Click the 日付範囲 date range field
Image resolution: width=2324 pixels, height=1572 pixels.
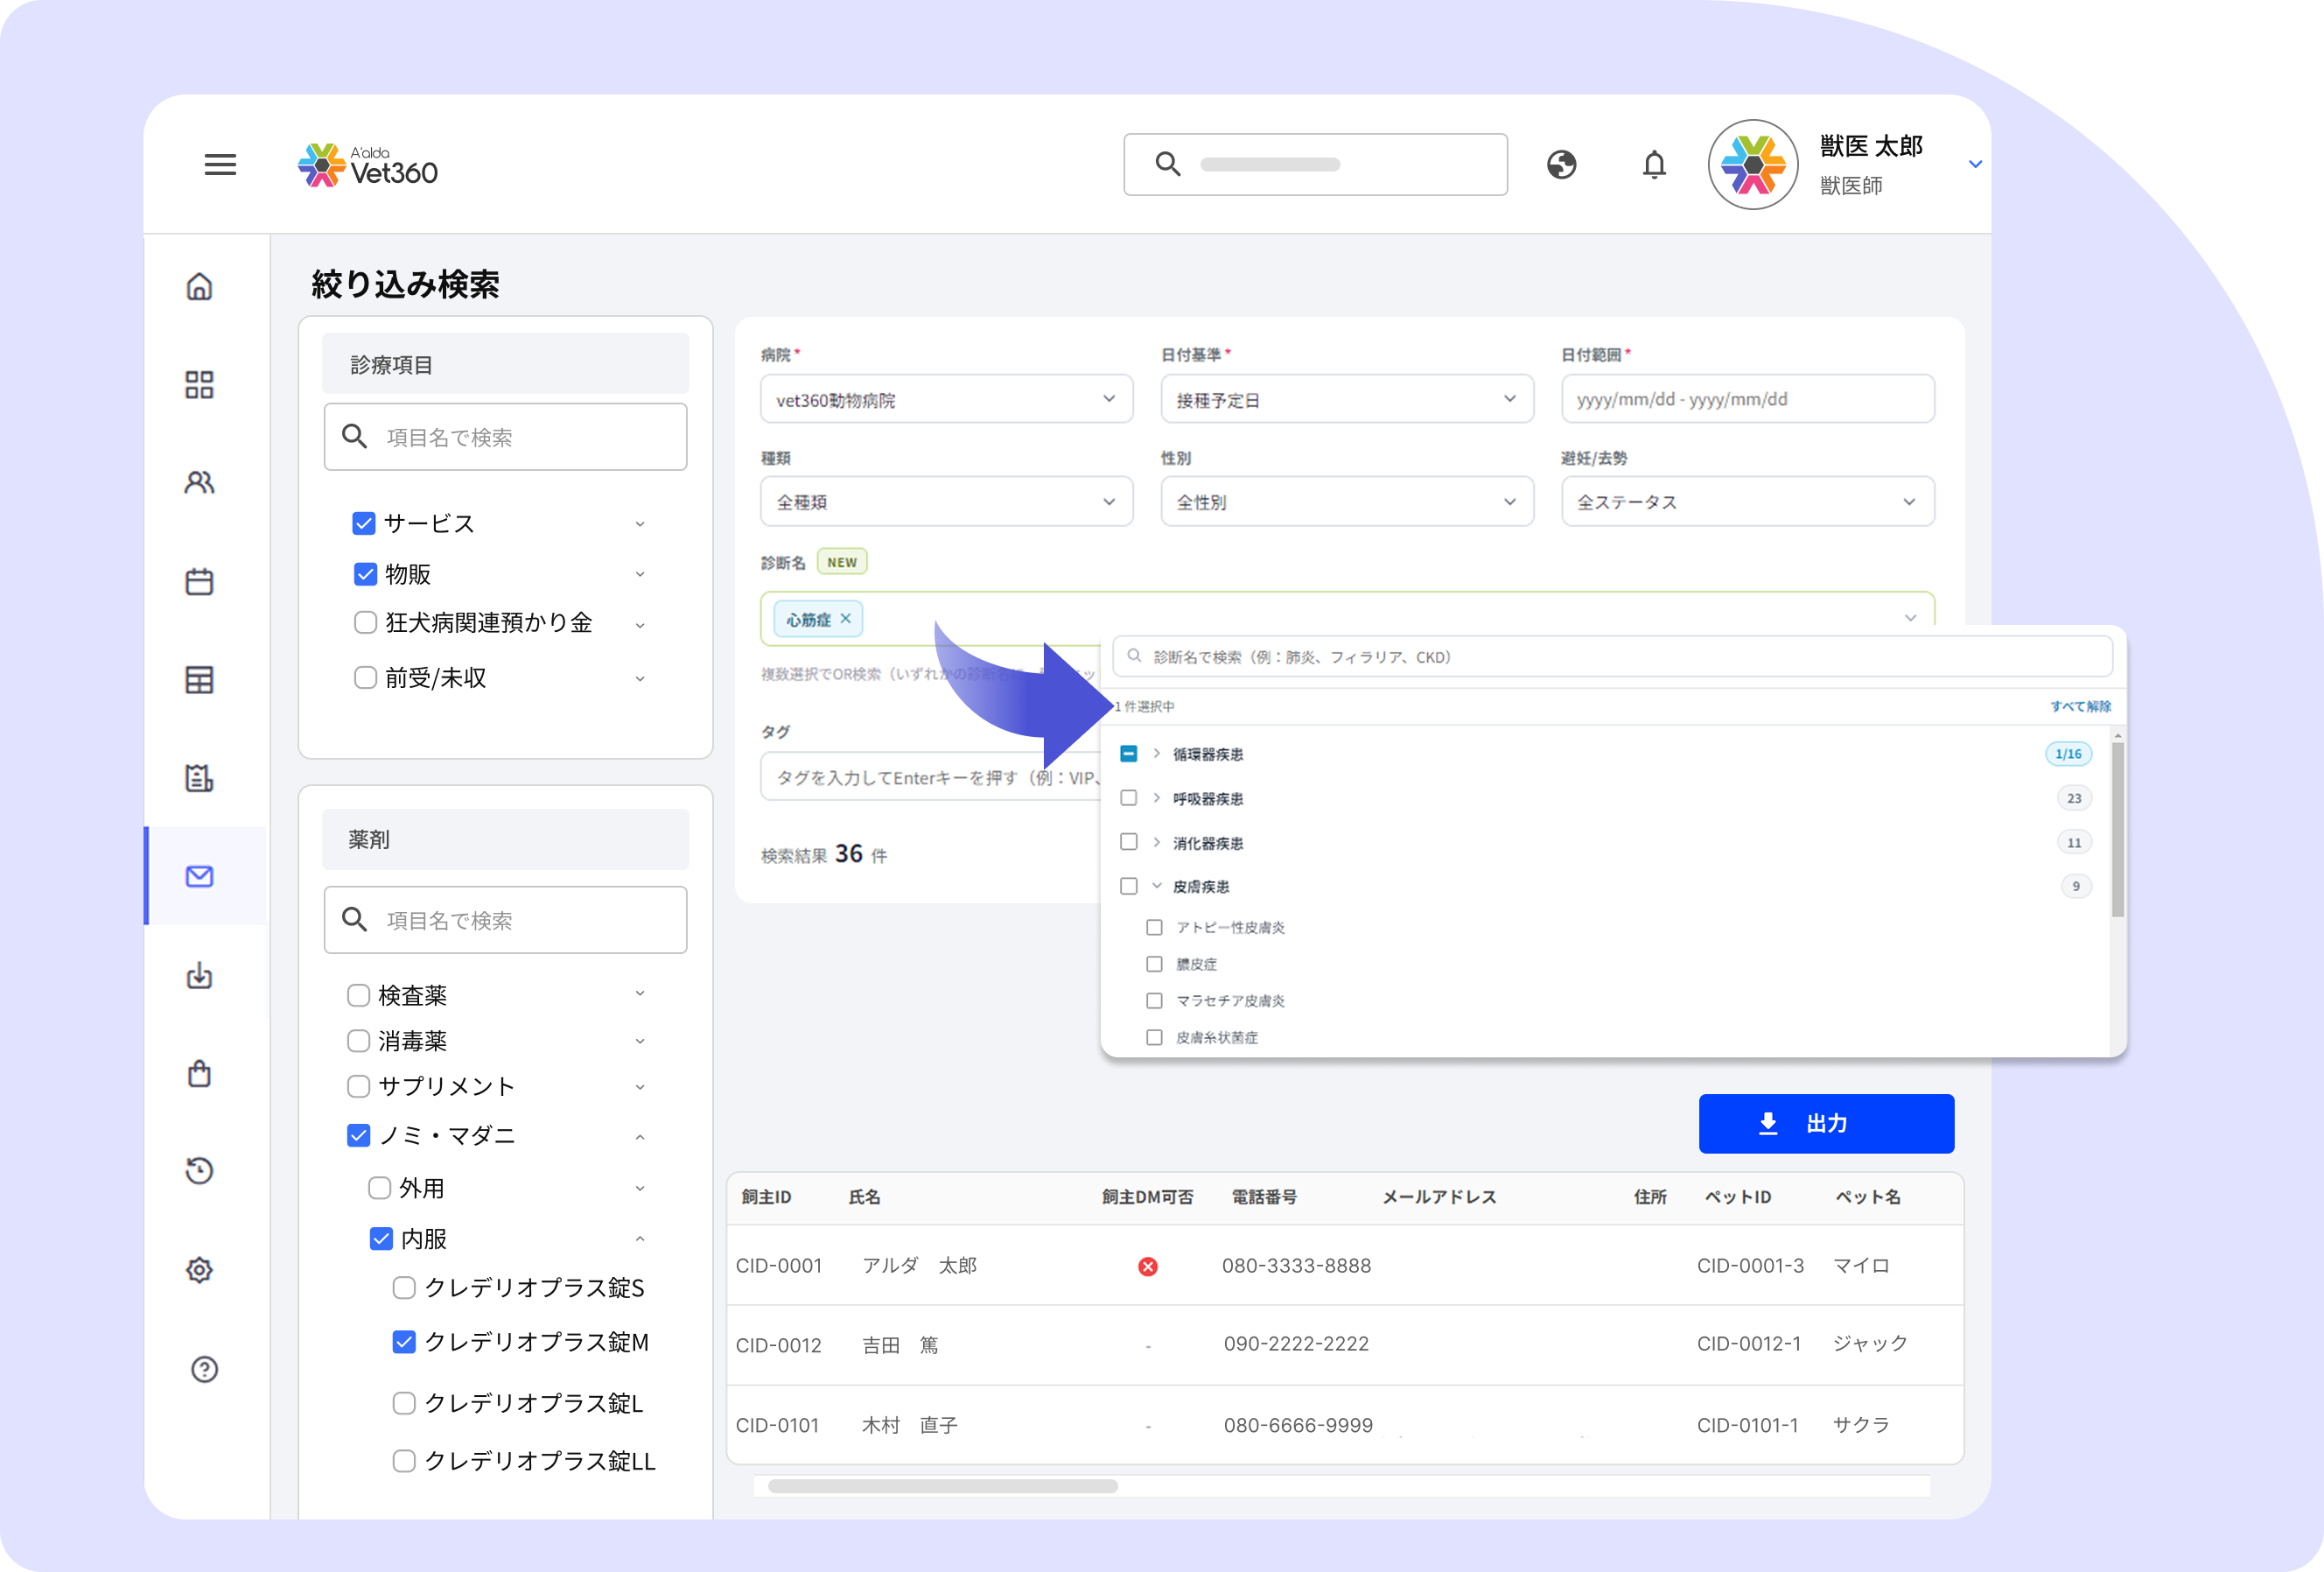point(1747,399)
